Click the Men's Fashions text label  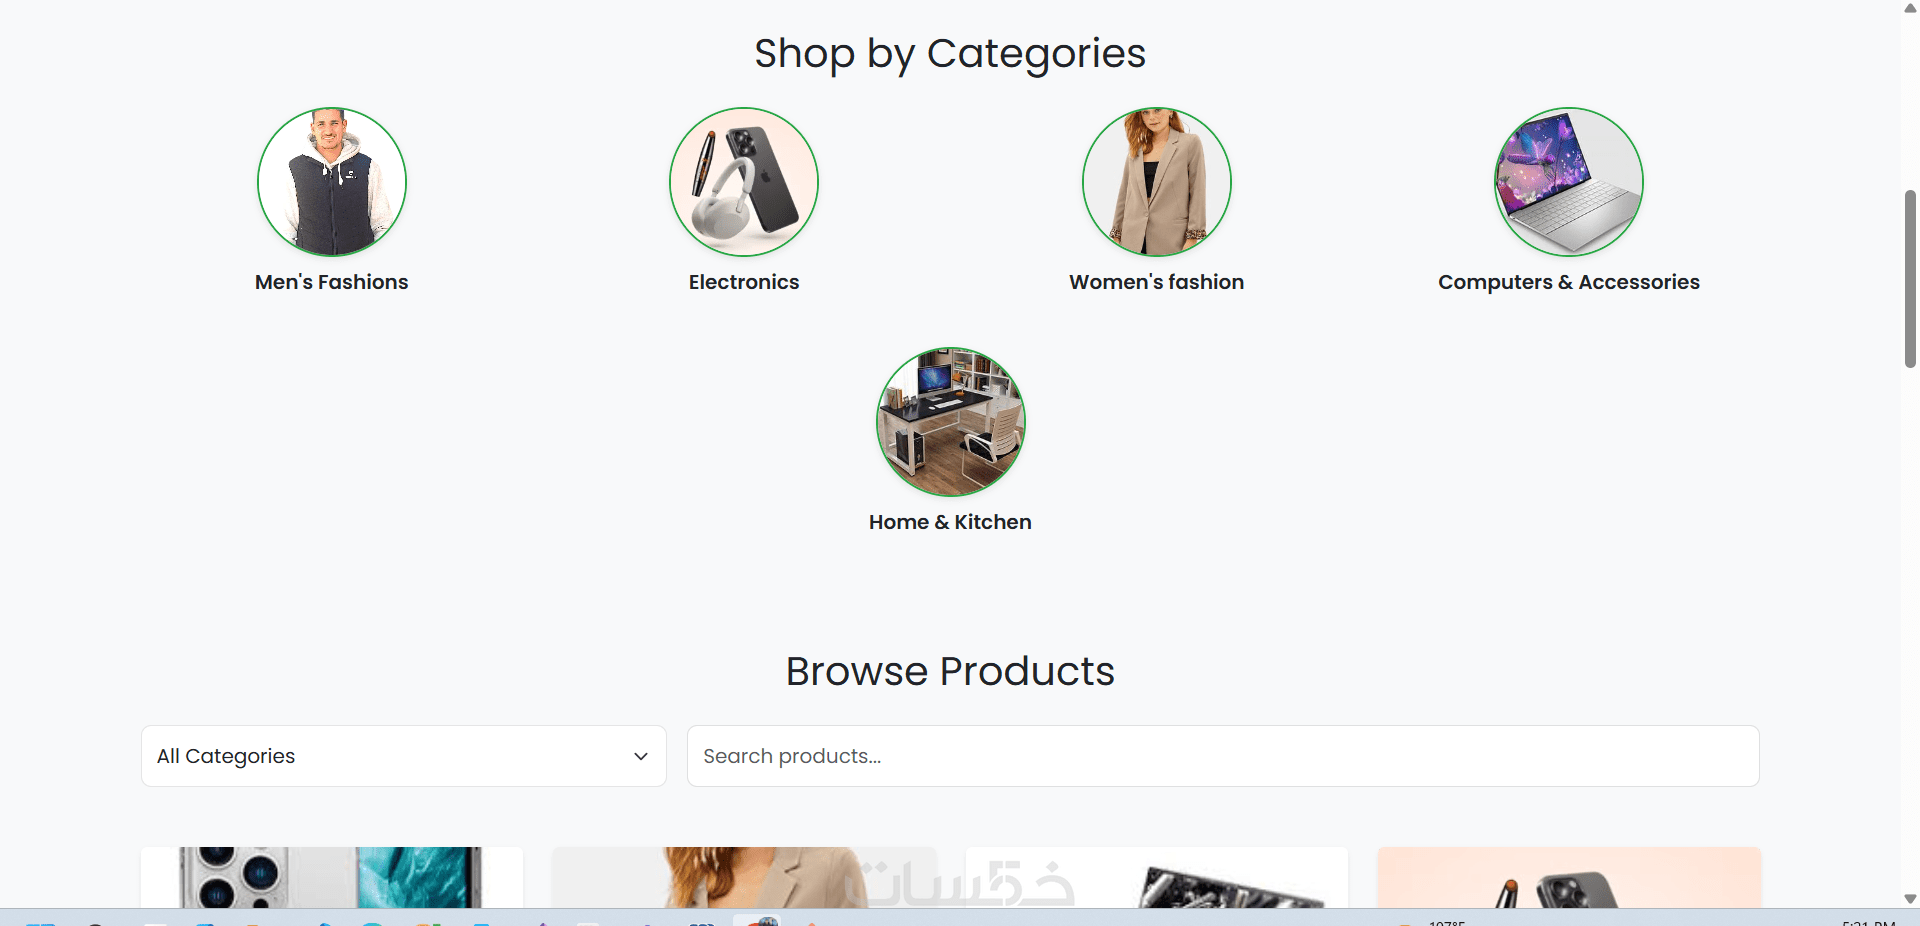[332, 282]
